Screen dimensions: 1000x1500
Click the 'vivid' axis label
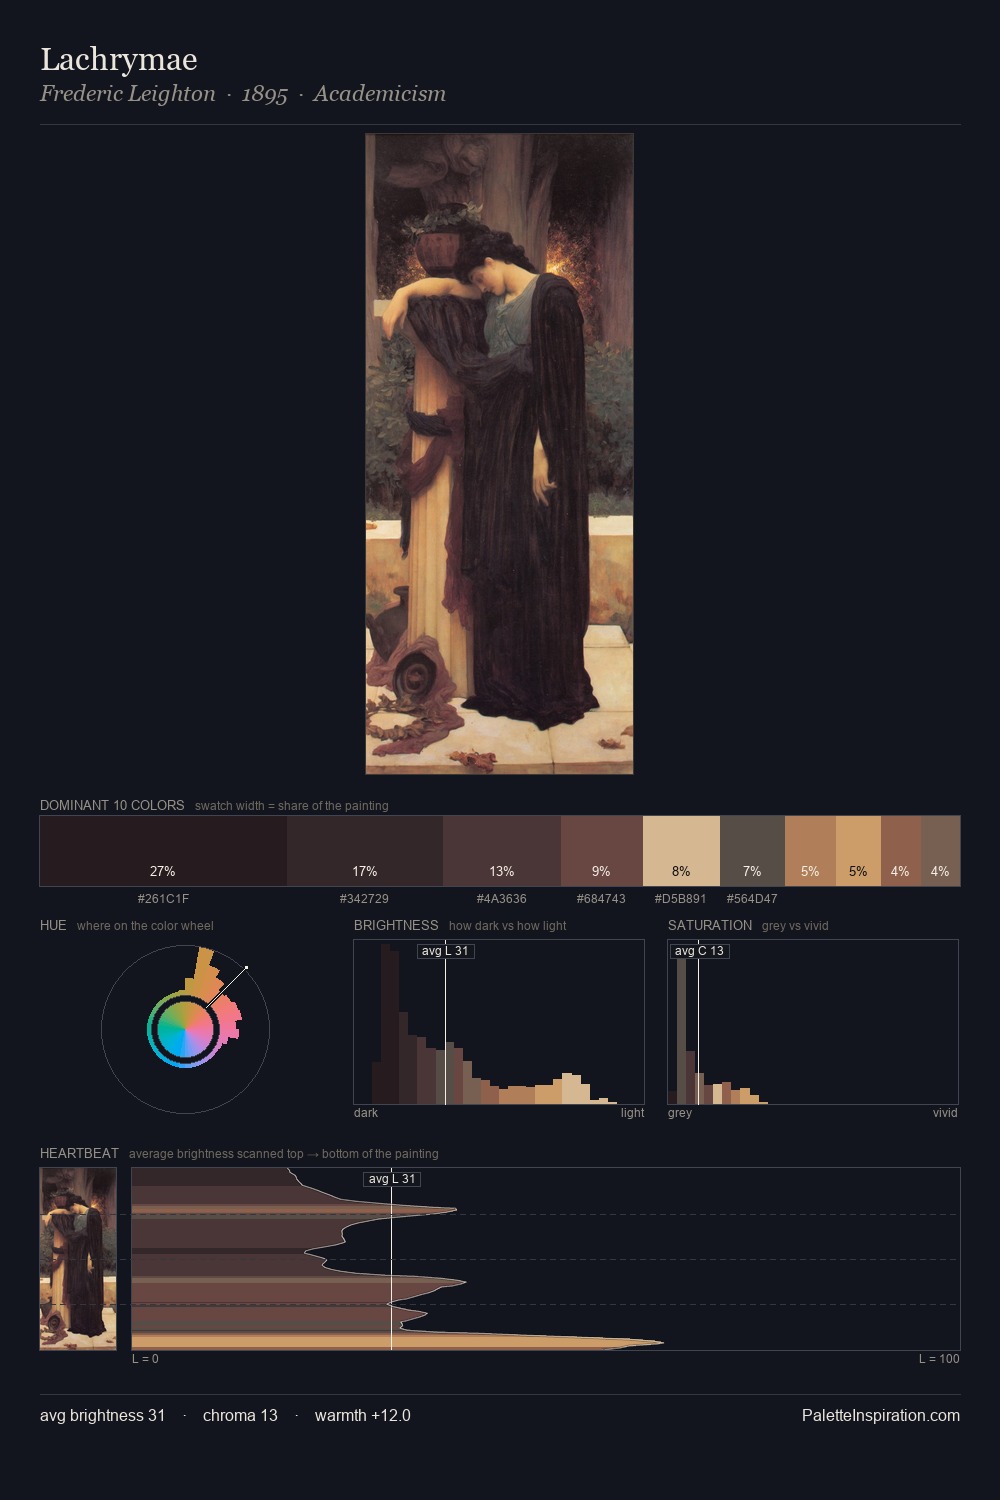[x=945, y=1113]
